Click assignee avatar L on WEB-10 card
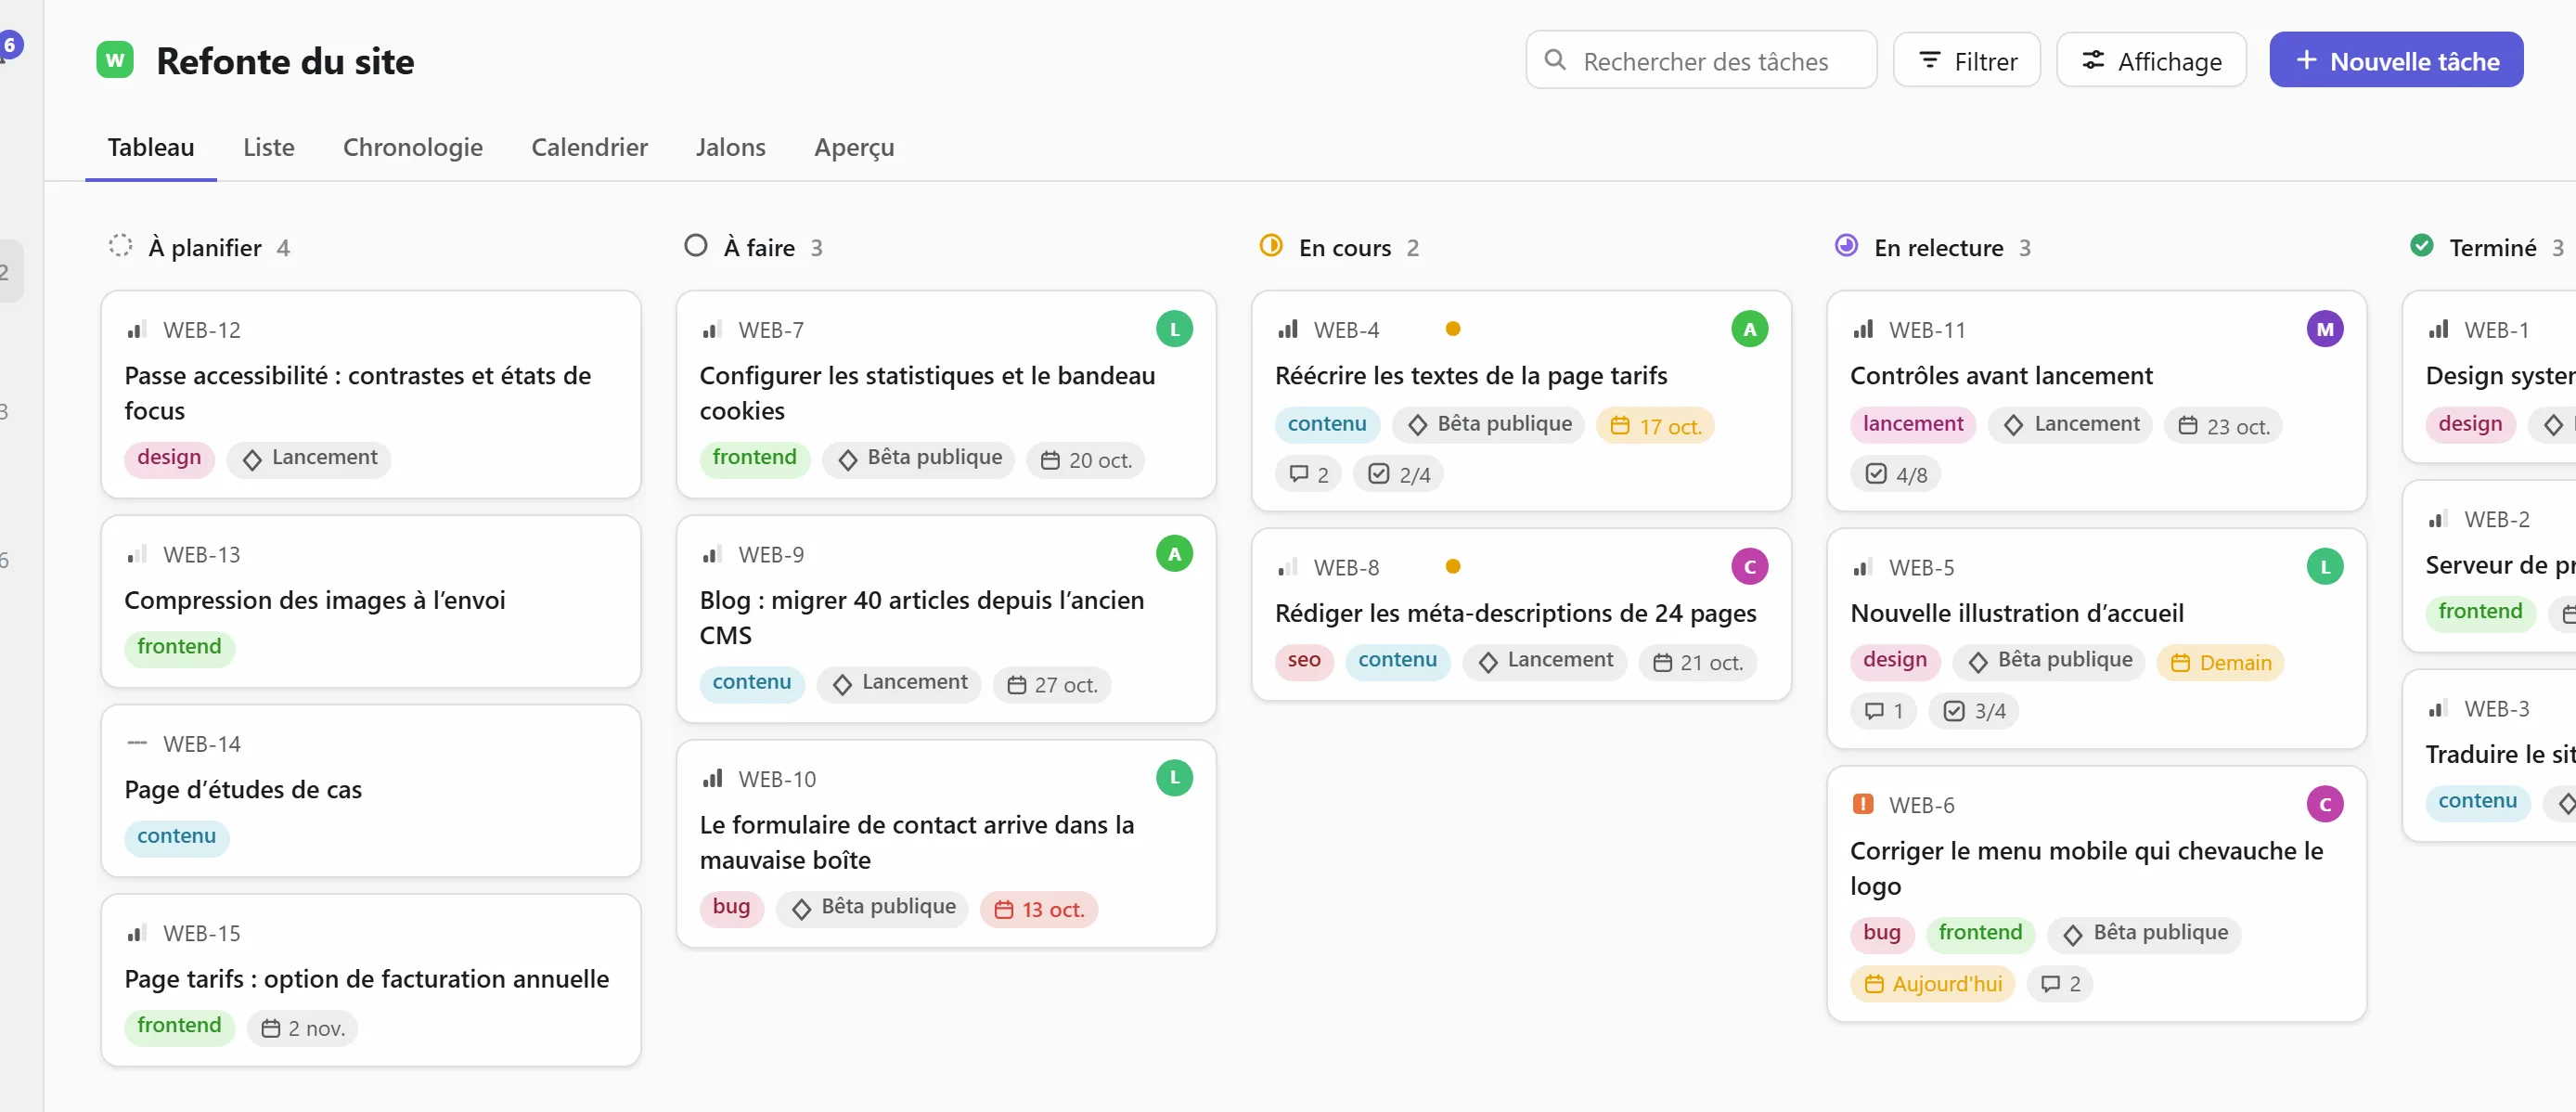 click(1174, 778)
